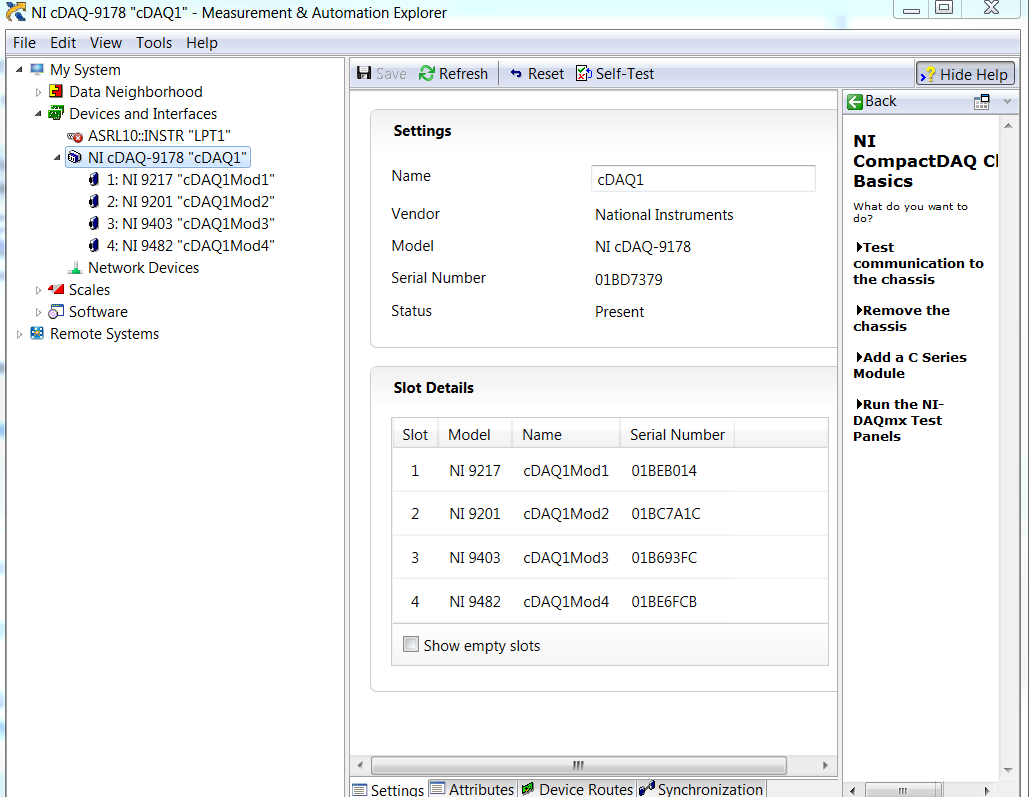Click the ASRL10::INSTR LPT1 port icon
The height and width of the screenshot is (797, 1034).
75,136
